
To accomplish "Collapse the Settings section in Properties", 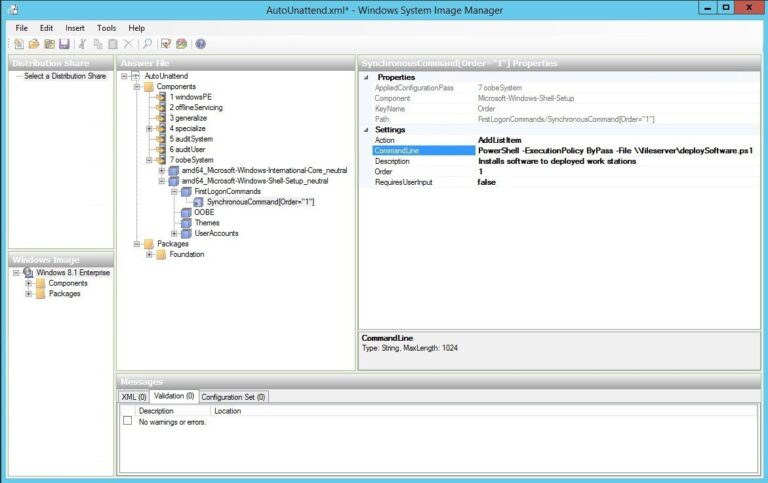I will tap(366, 130).
